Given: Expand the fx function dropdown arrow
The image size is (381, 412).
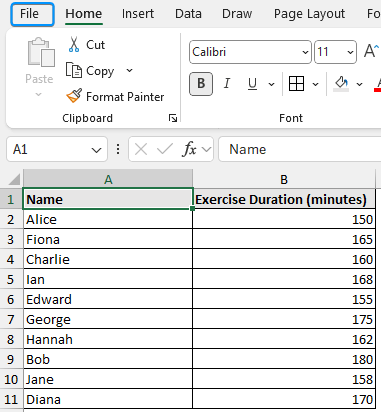Looking at the screenshot, I should tap(206, 149).
